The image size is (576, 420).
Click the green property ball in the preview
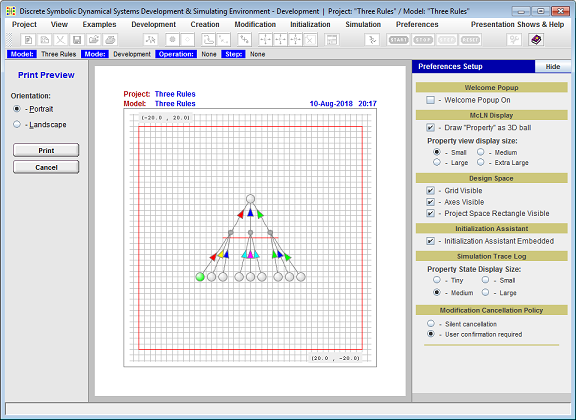click(x=200, y=277)
